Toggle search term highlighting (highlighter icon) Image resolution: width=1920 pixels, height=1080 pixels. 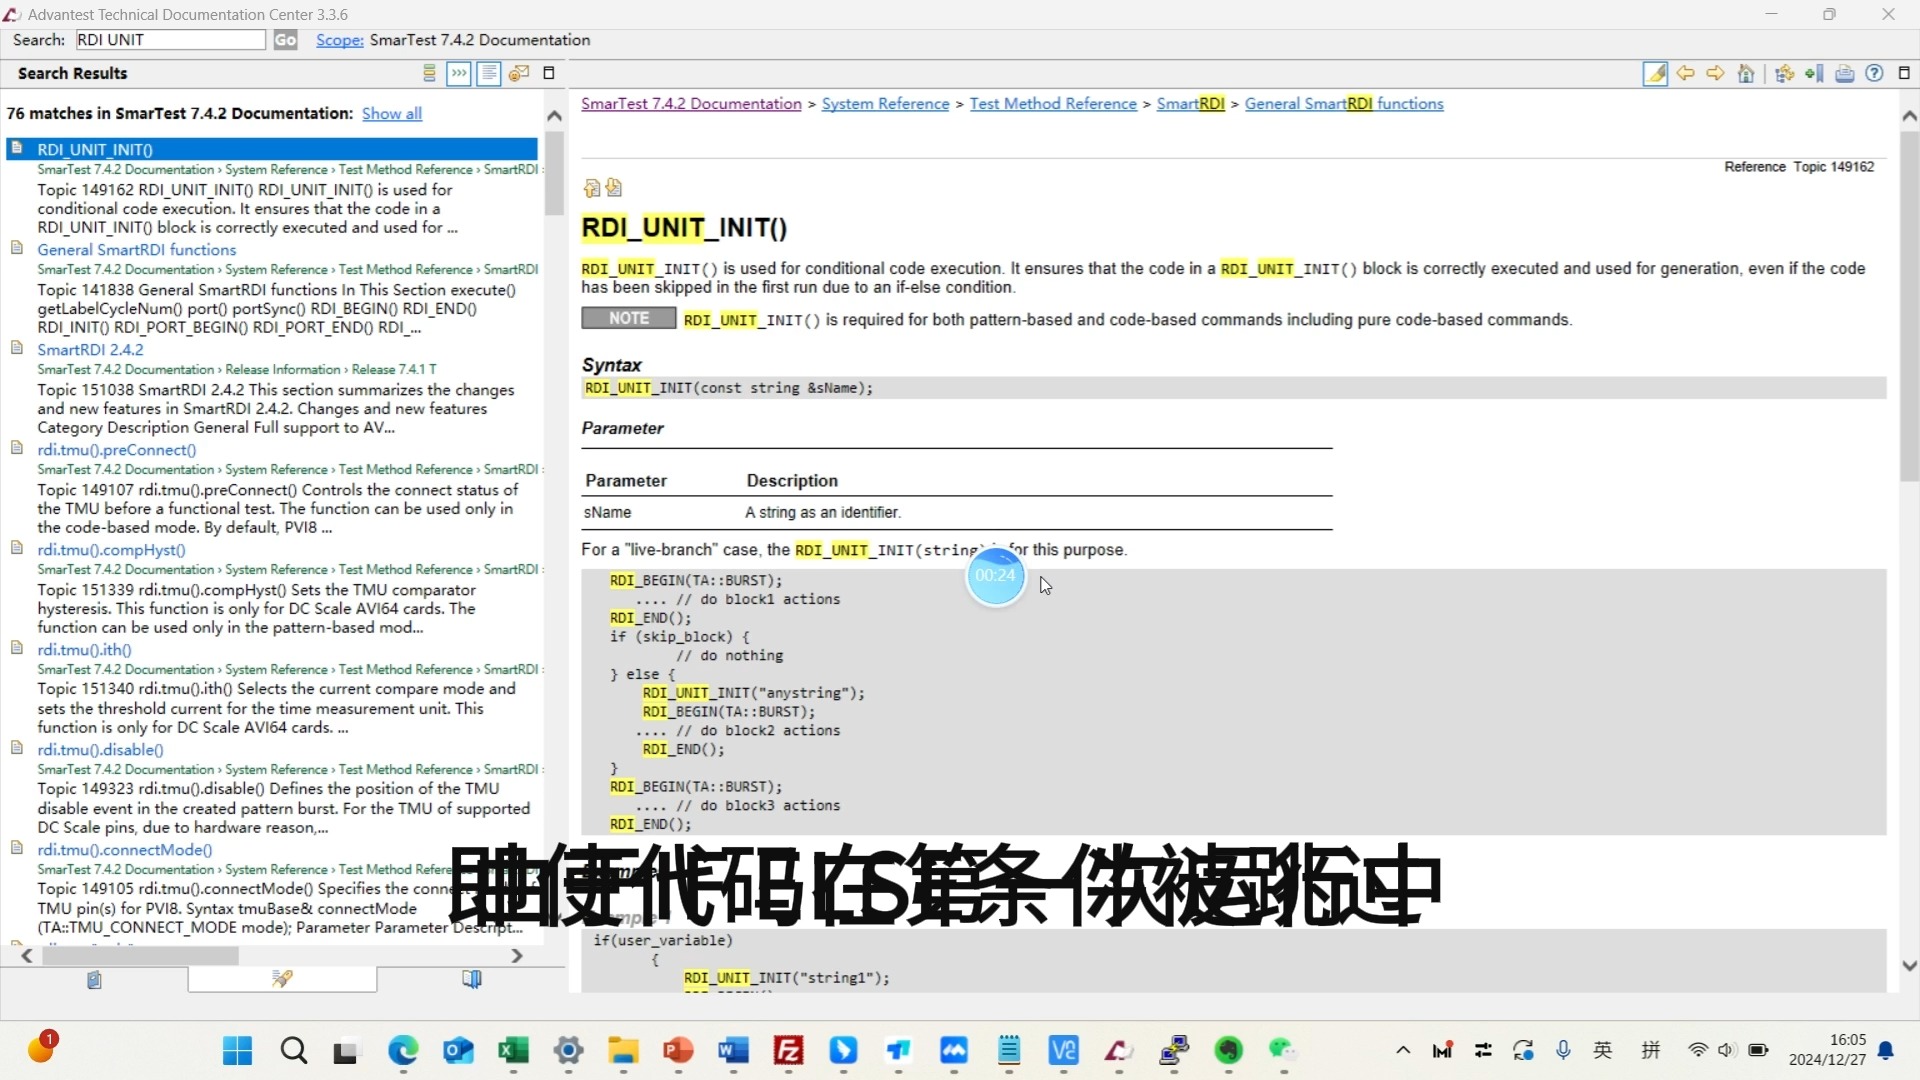1655,73
